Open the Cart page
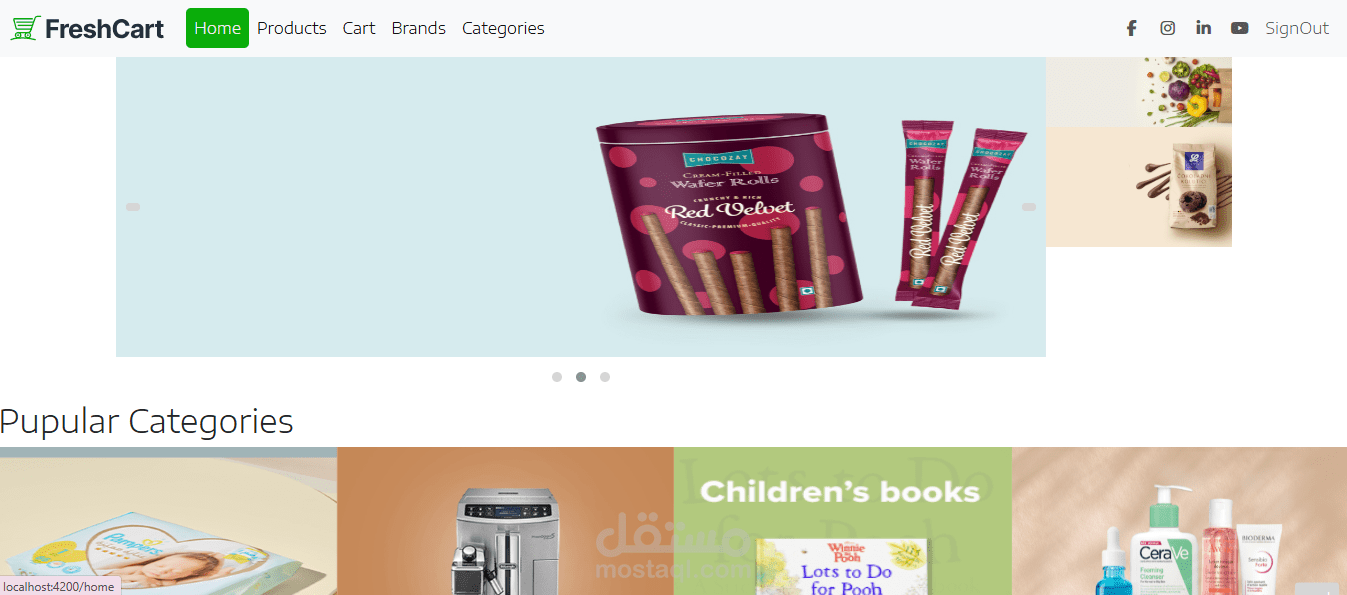The image size is (1347, 595). tap(359, 28)
